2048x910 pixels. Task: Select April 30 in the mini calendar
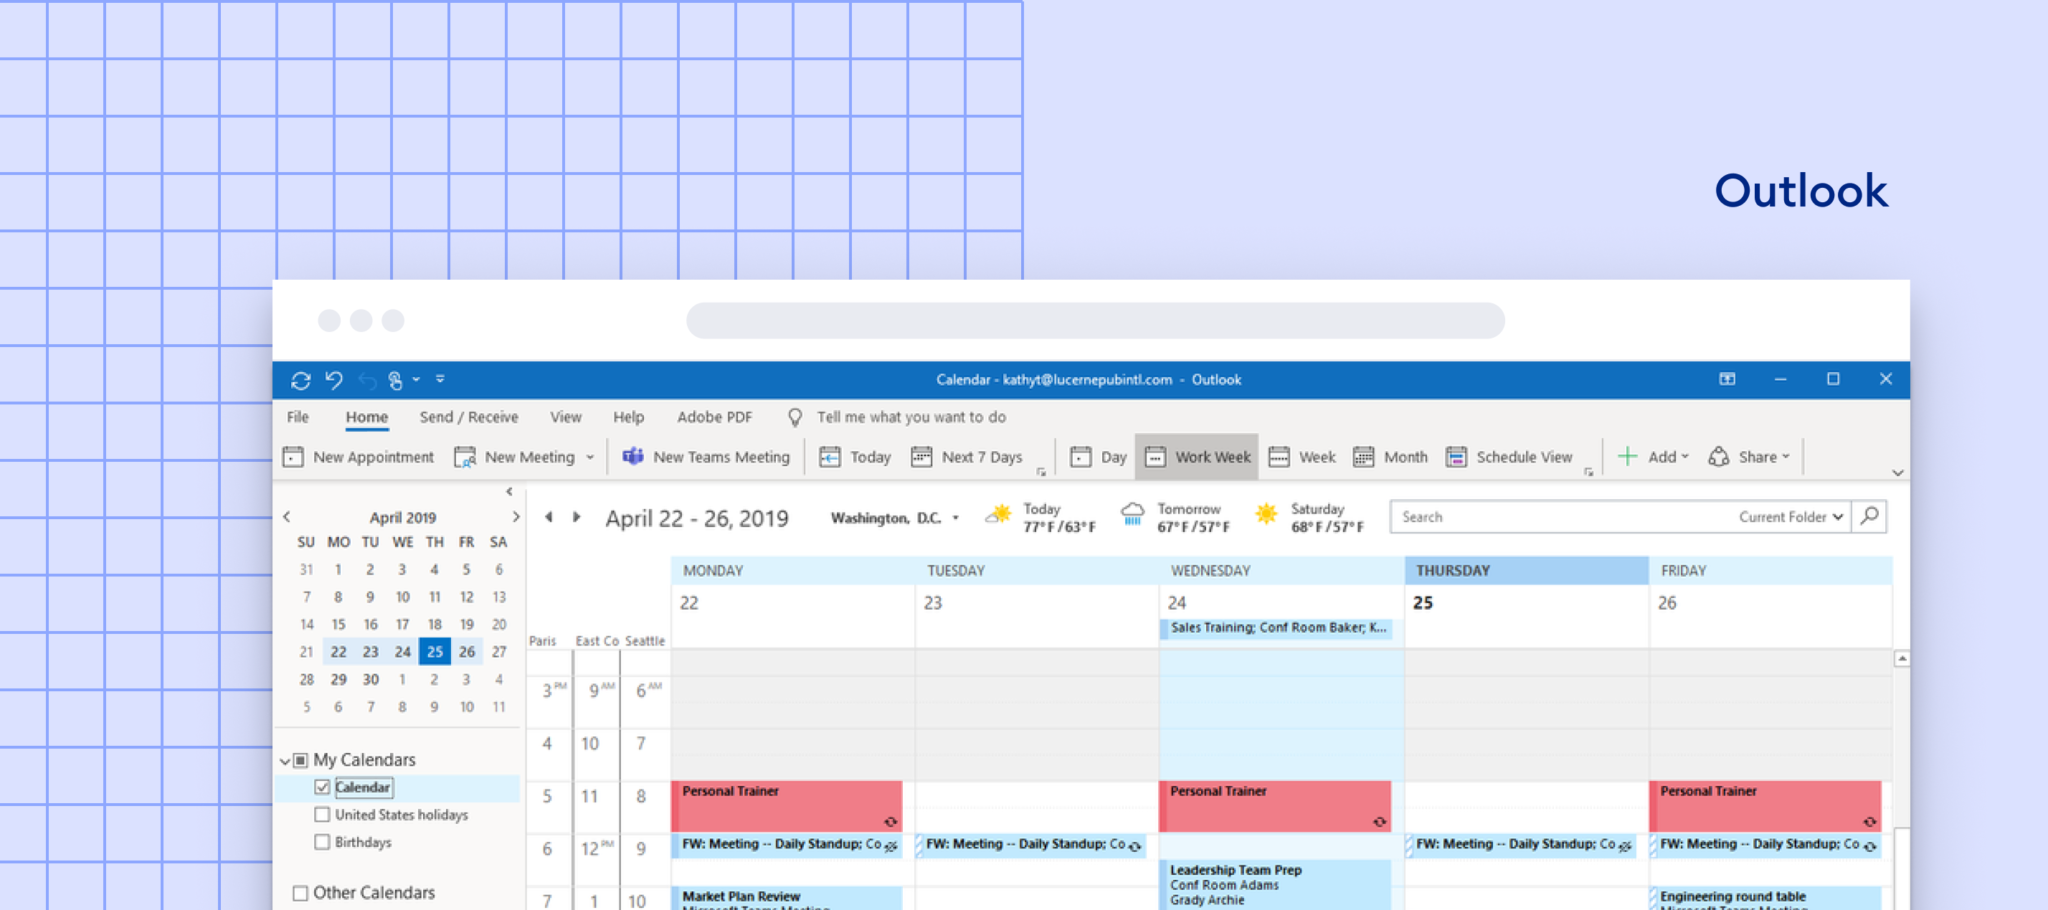[x=371, y=679]
